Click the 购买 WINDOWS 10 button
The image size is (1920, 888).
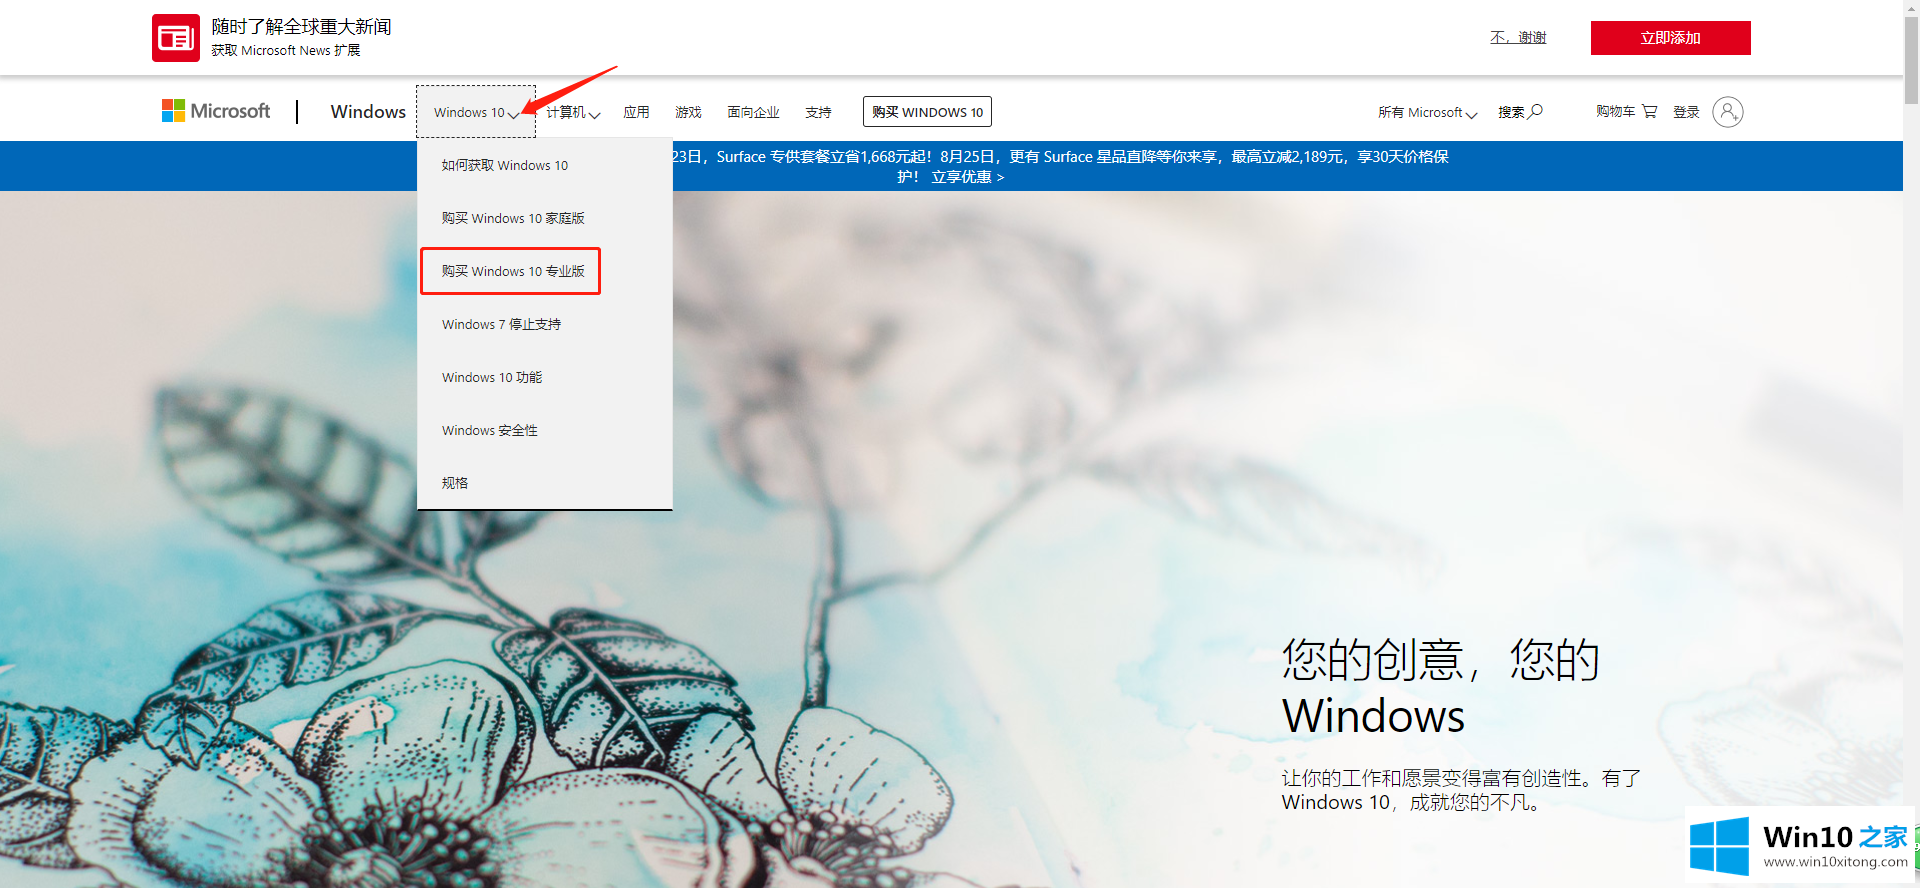[x=927, y=111]
